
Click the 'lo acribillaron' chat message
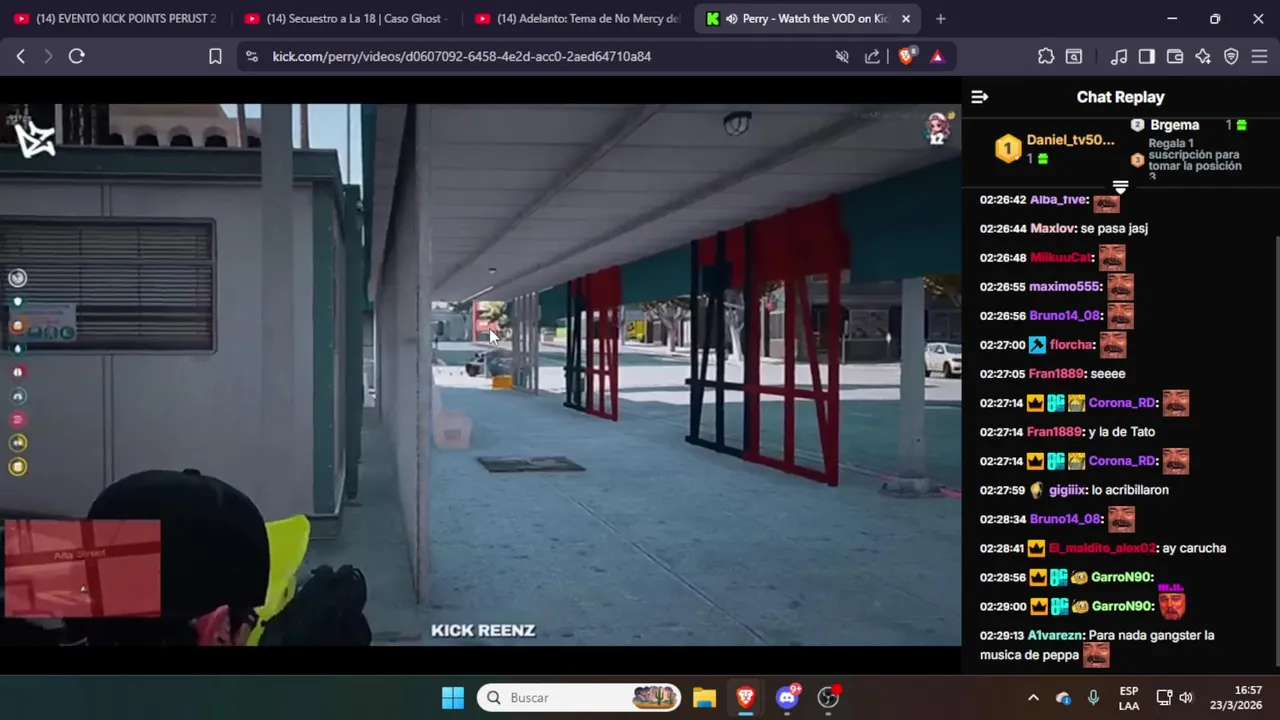(1130, 491)
